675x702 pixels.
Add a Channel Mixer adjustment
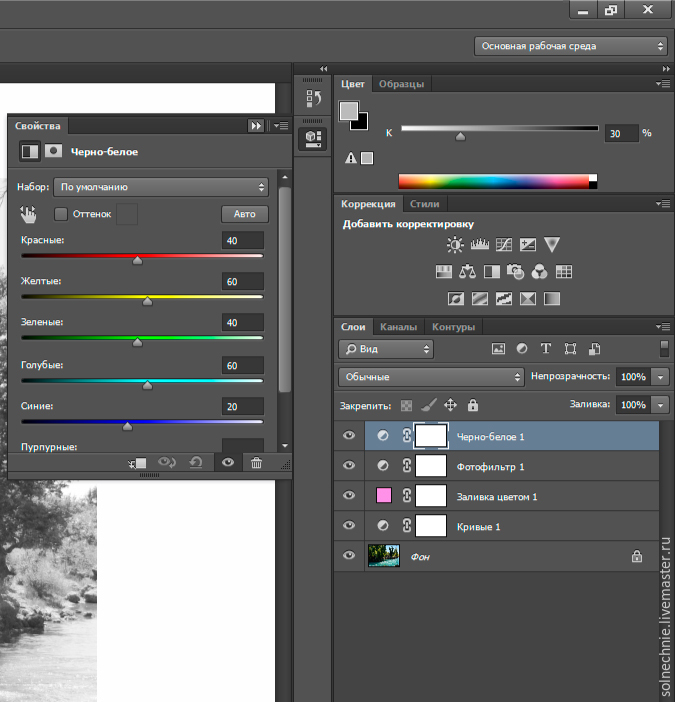(539, 271)
